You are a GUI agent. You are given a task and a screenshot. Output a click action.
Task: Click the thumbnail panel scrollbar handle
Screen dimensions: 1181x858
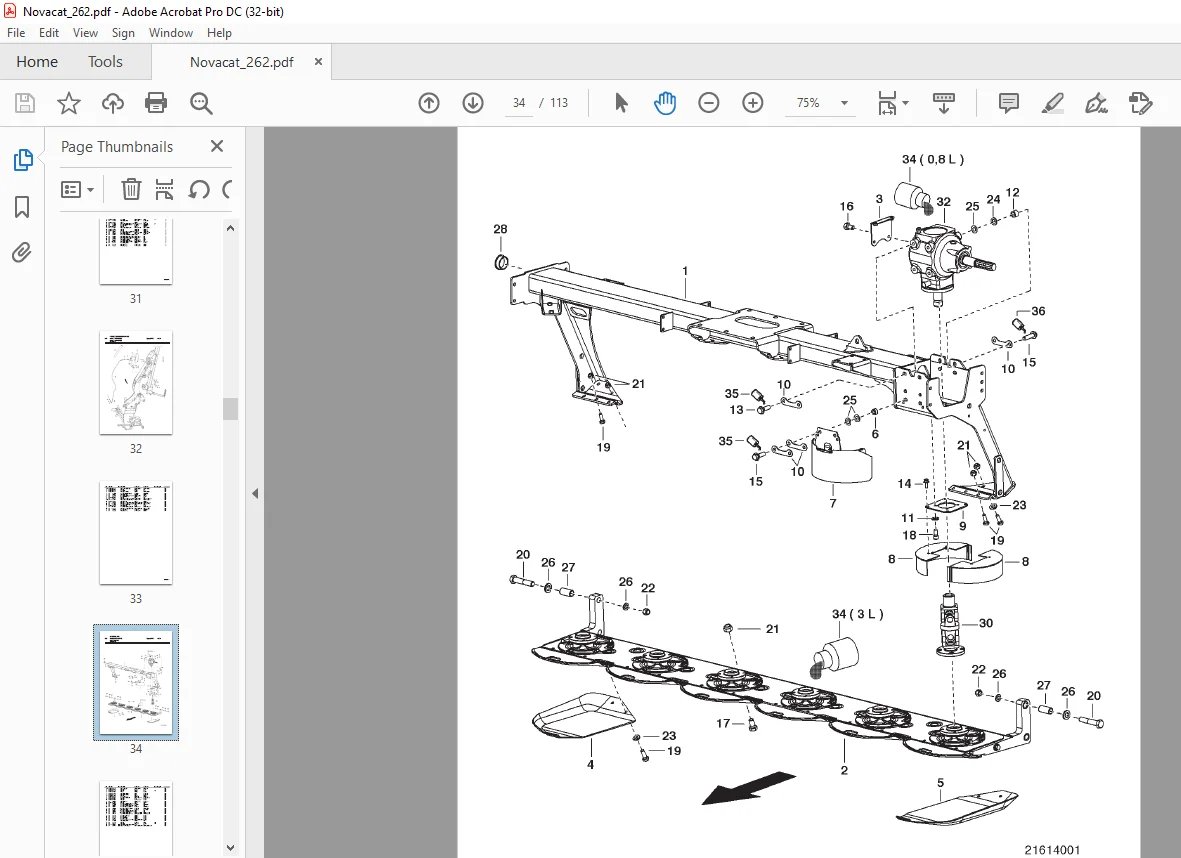[x=230, y=408]
